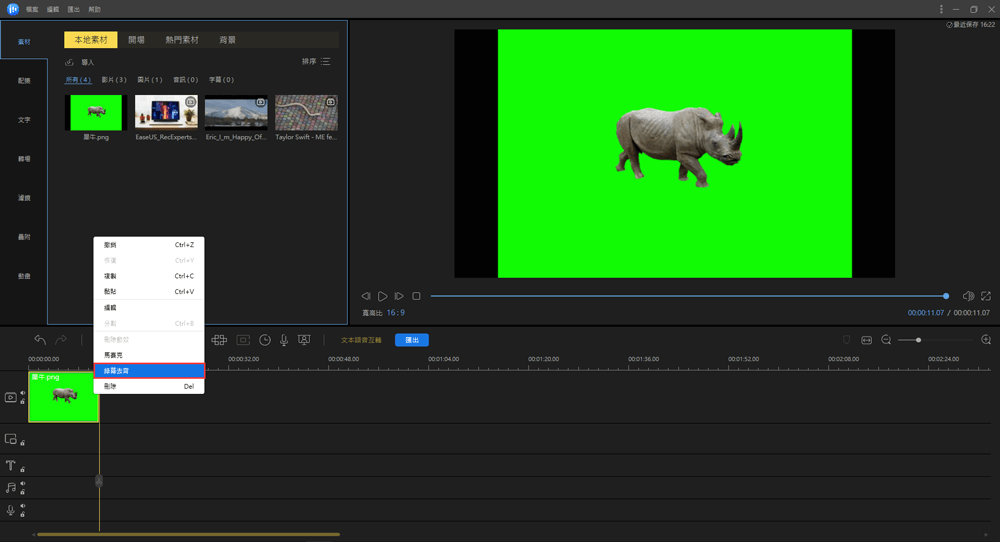Viewport: 1000px width, 542px height.
Task: Mute the music track speaker toggle
Action: [22, 484]
